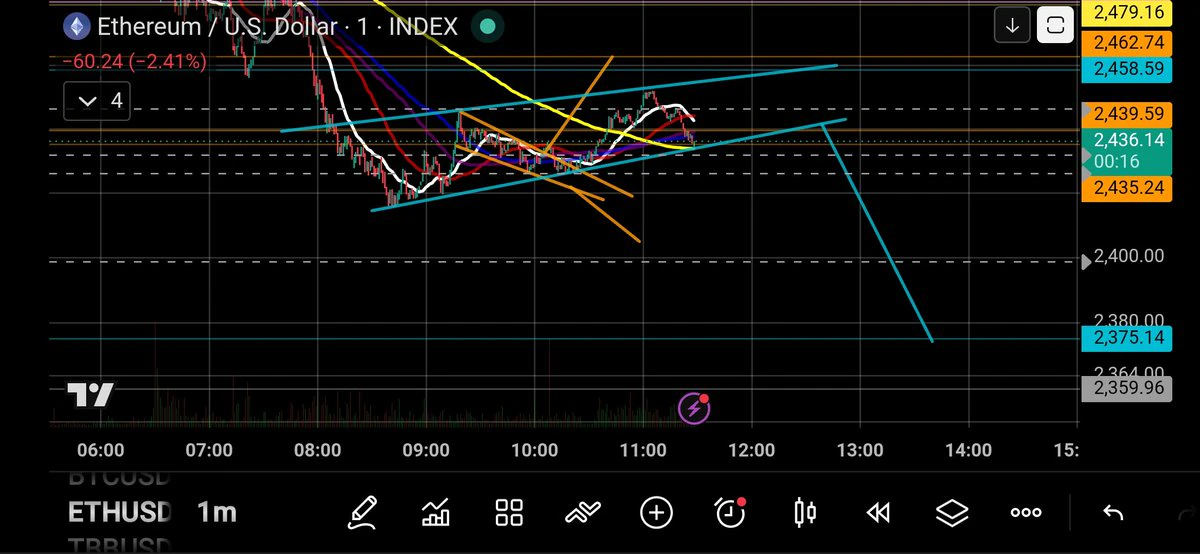
Task: Select the 2,375.14 blue price label
Action: click(1129, 338)
